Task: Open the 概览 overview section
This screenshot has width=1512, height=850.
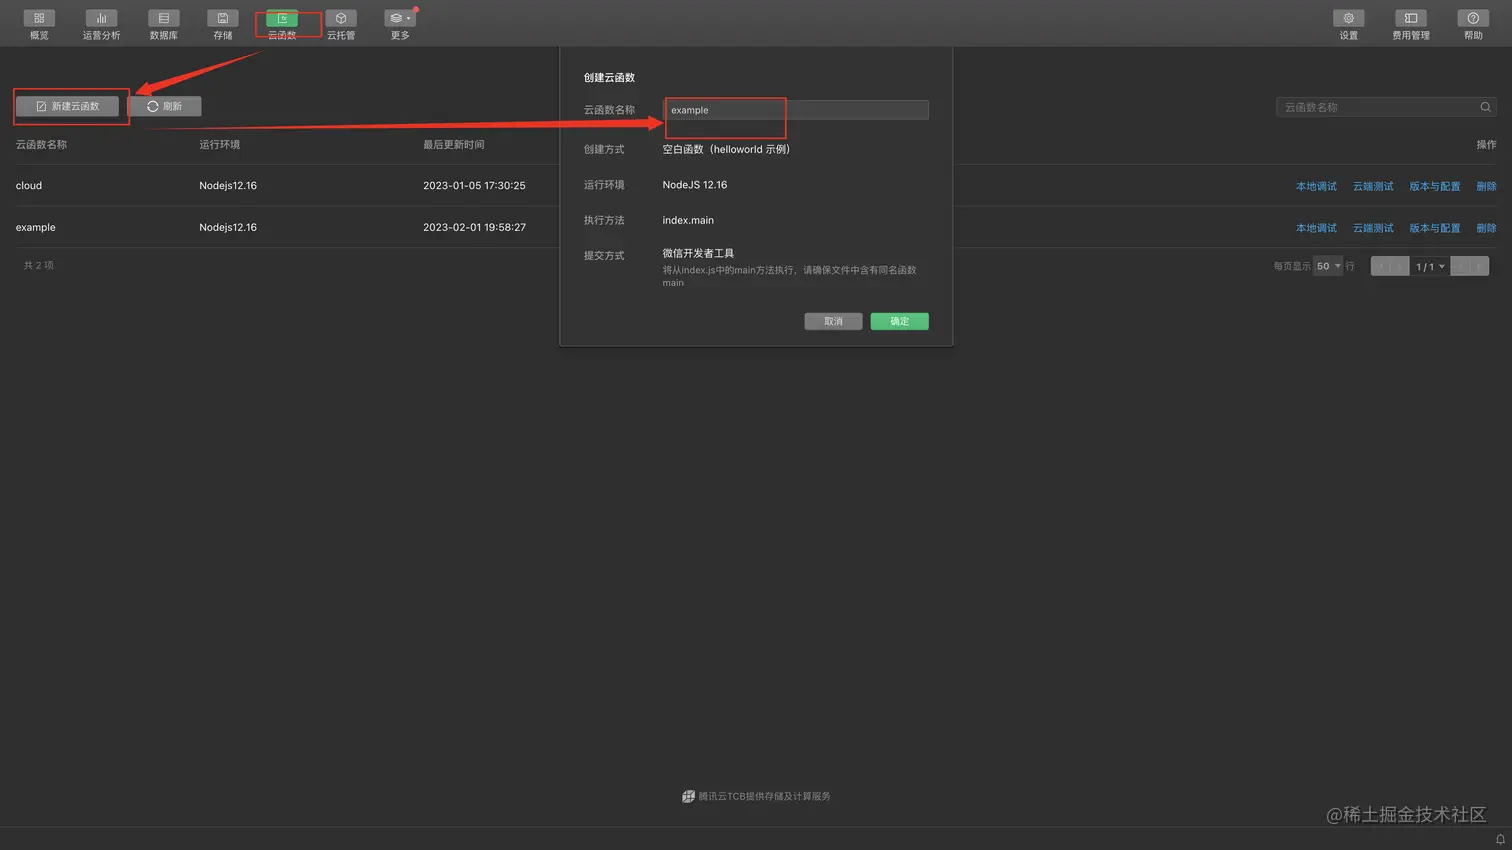Action: (39, 24)
